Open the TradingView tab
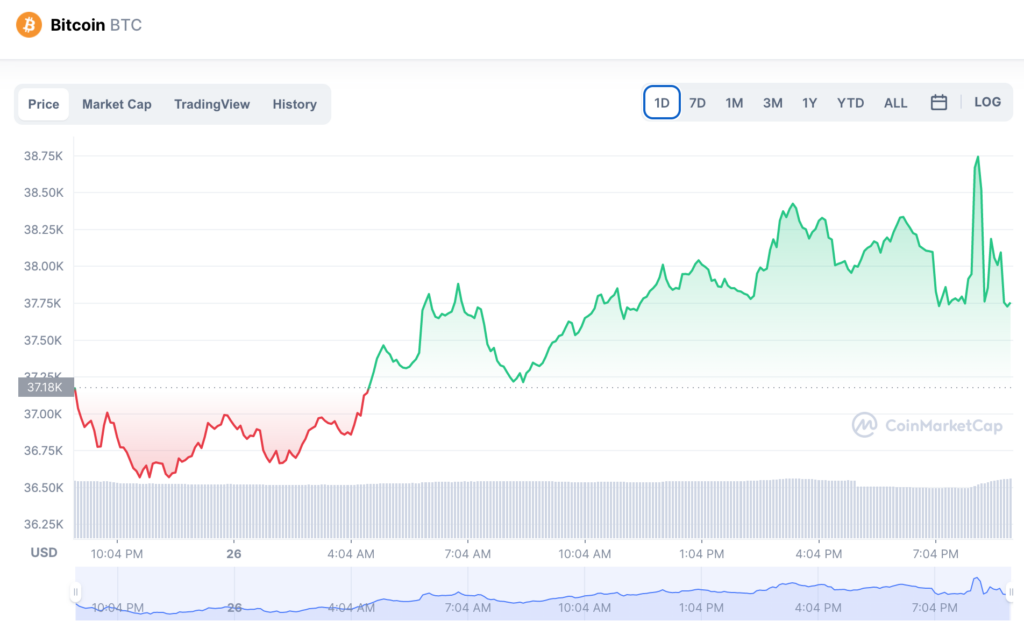Screen dimensions: 1024x628 pyautogui.click(x=212, y=104)
